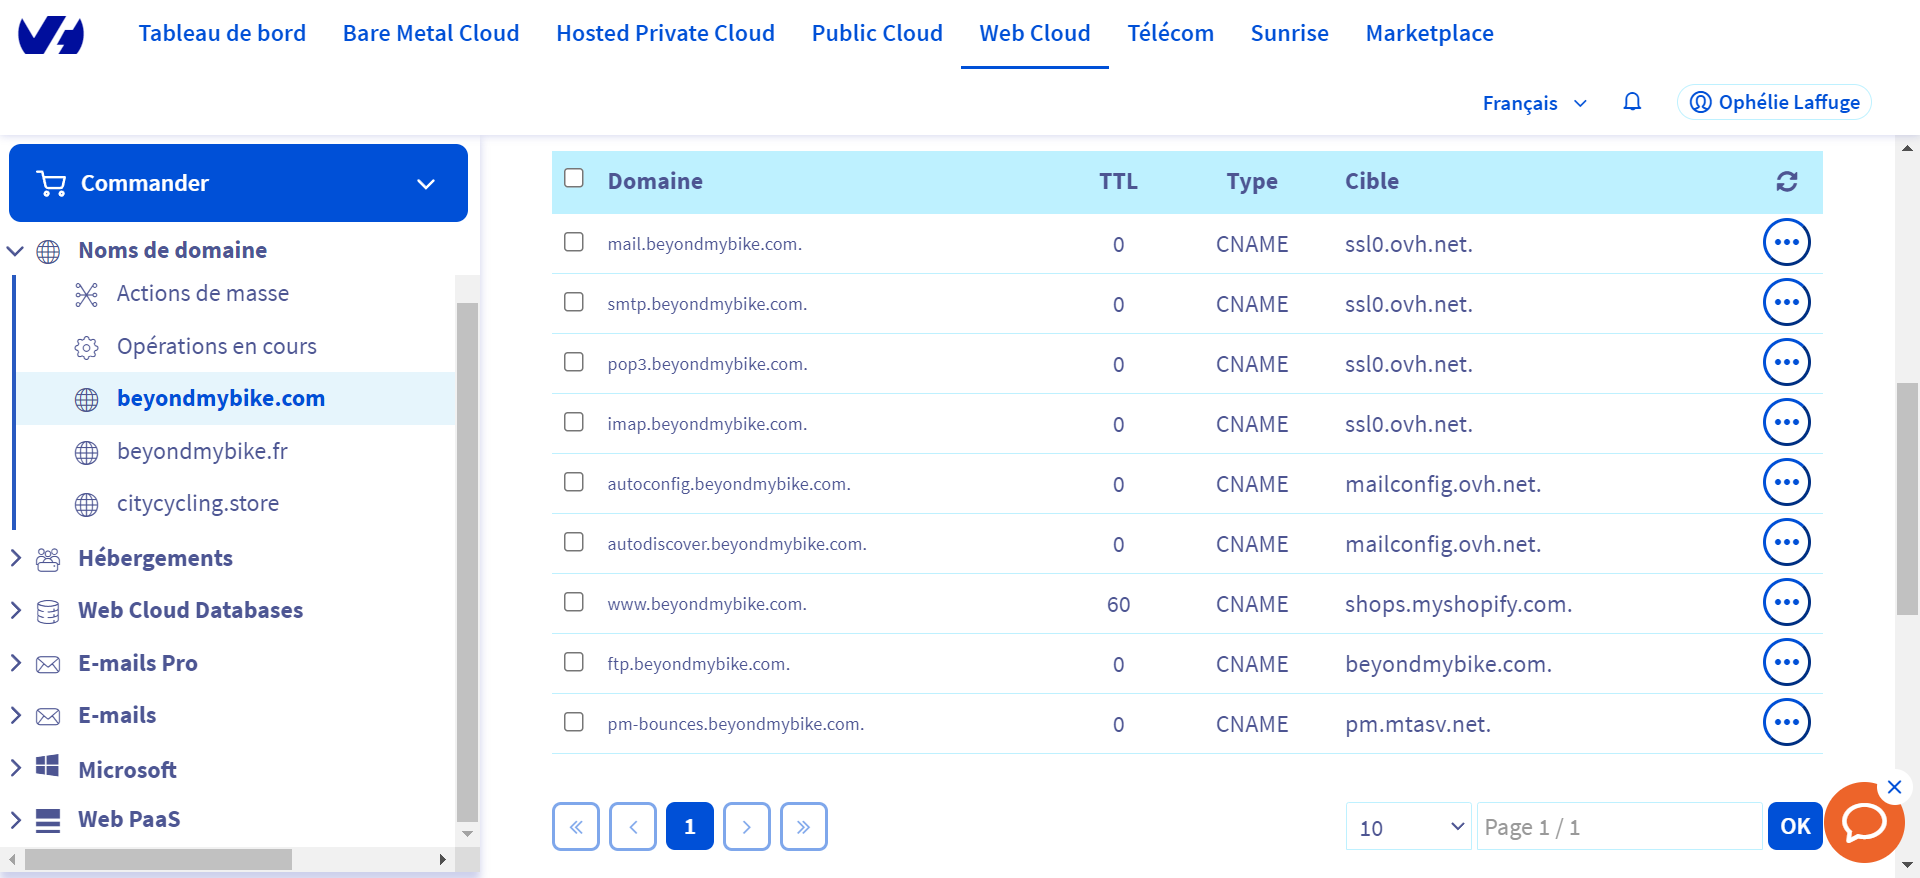The width and height of the screenshot is (1920, 878).
Task: Open the Sunrise tab
Action: (x=1289, y=33)
